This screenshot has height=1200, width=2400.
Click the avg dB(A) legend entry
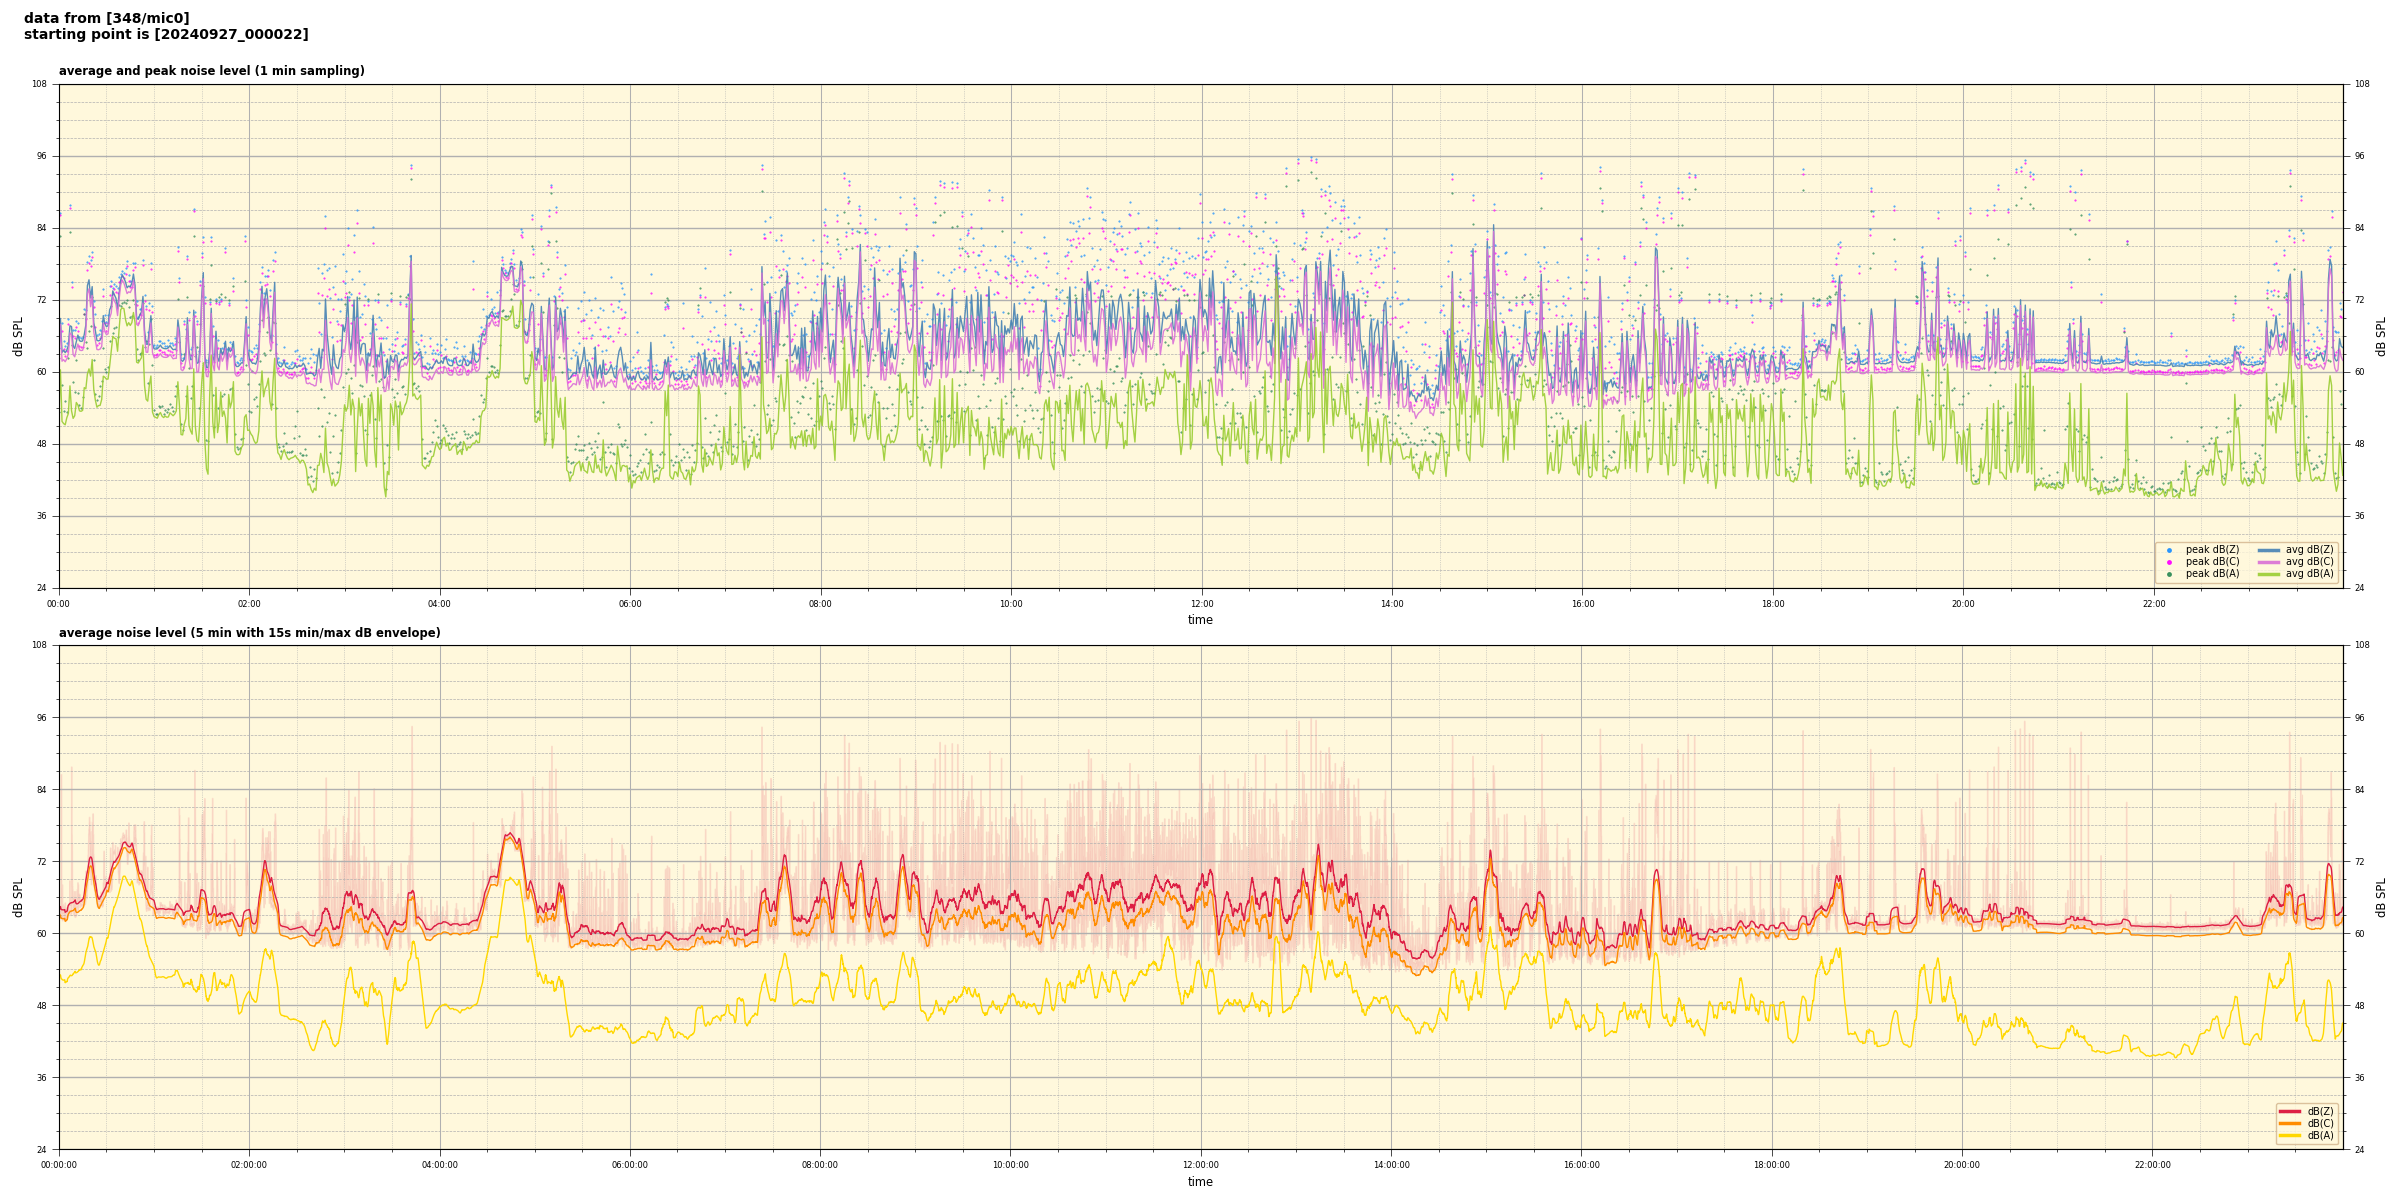(x=2309, y=574)
